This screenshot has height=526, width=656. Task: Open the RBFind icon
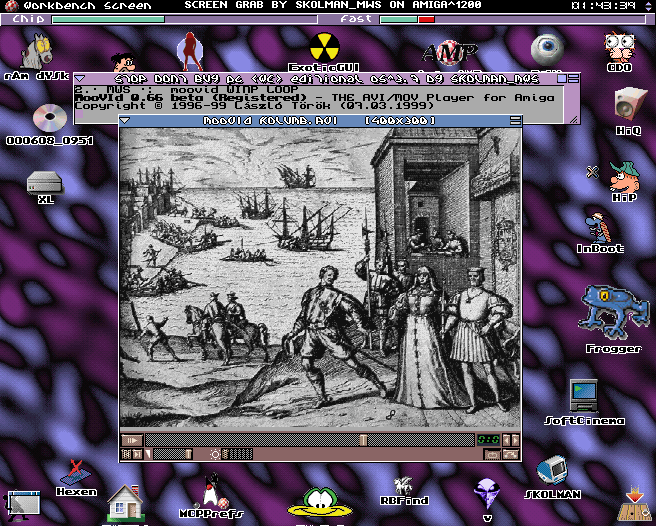(x=404, y=491)
